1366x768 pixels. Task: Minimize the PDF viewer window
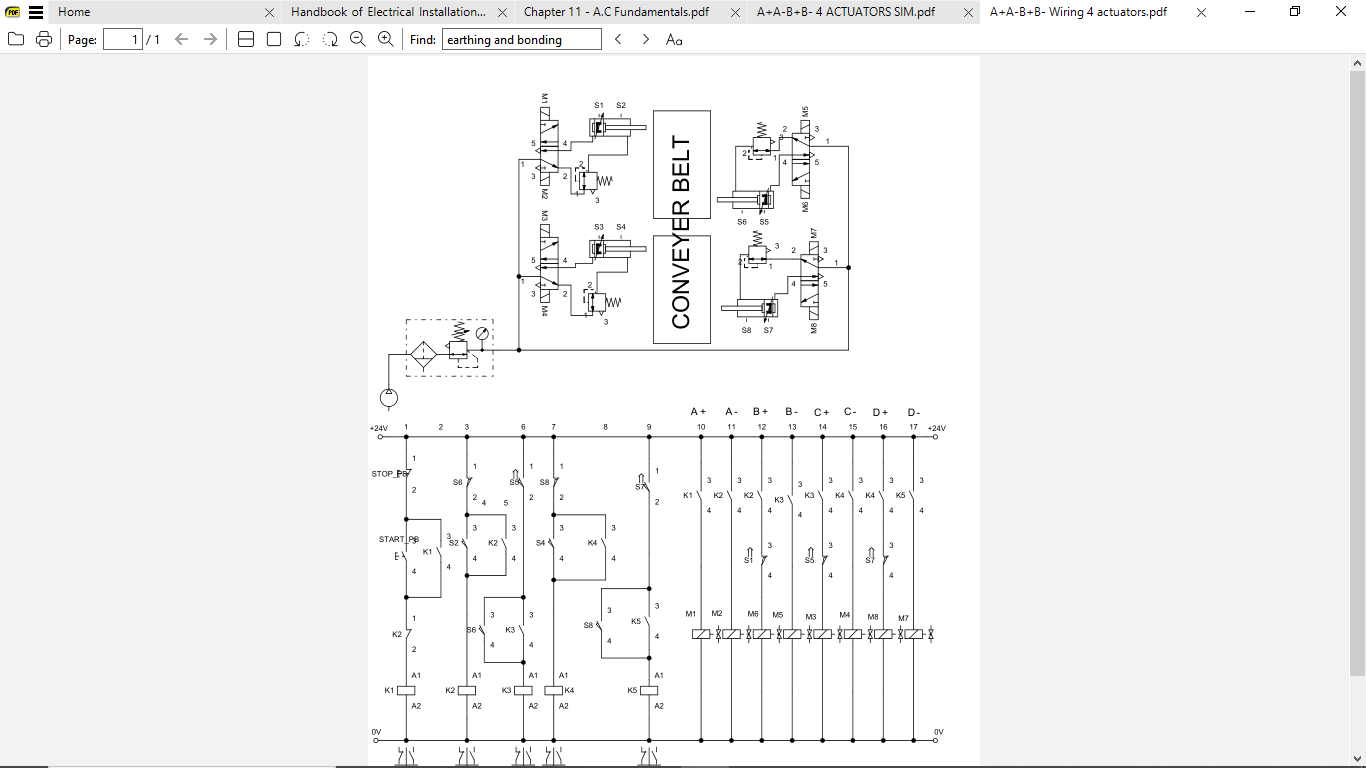coord(1250,12)
